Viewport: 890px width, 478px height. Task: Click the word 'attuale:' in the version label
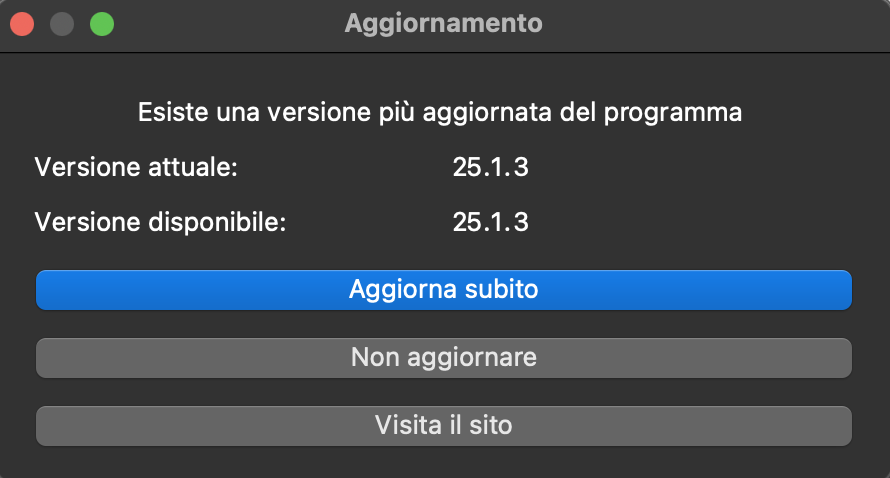click(x=191, y=167)
